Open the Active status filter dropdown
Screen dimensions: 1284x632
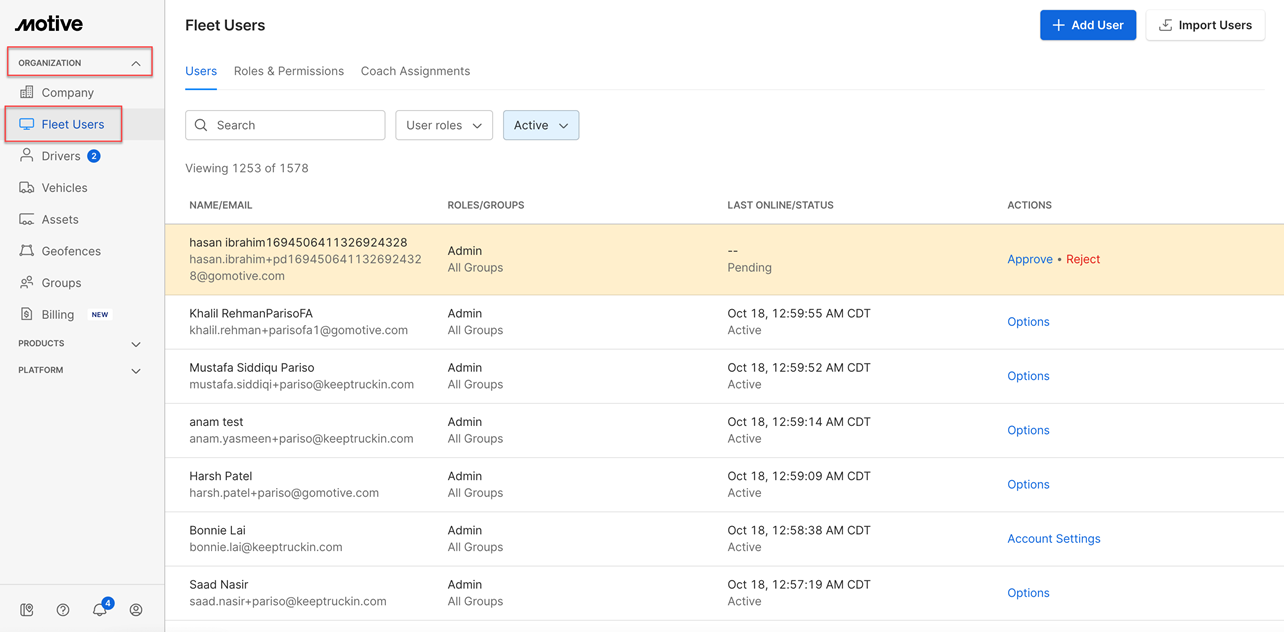point(541,125)
